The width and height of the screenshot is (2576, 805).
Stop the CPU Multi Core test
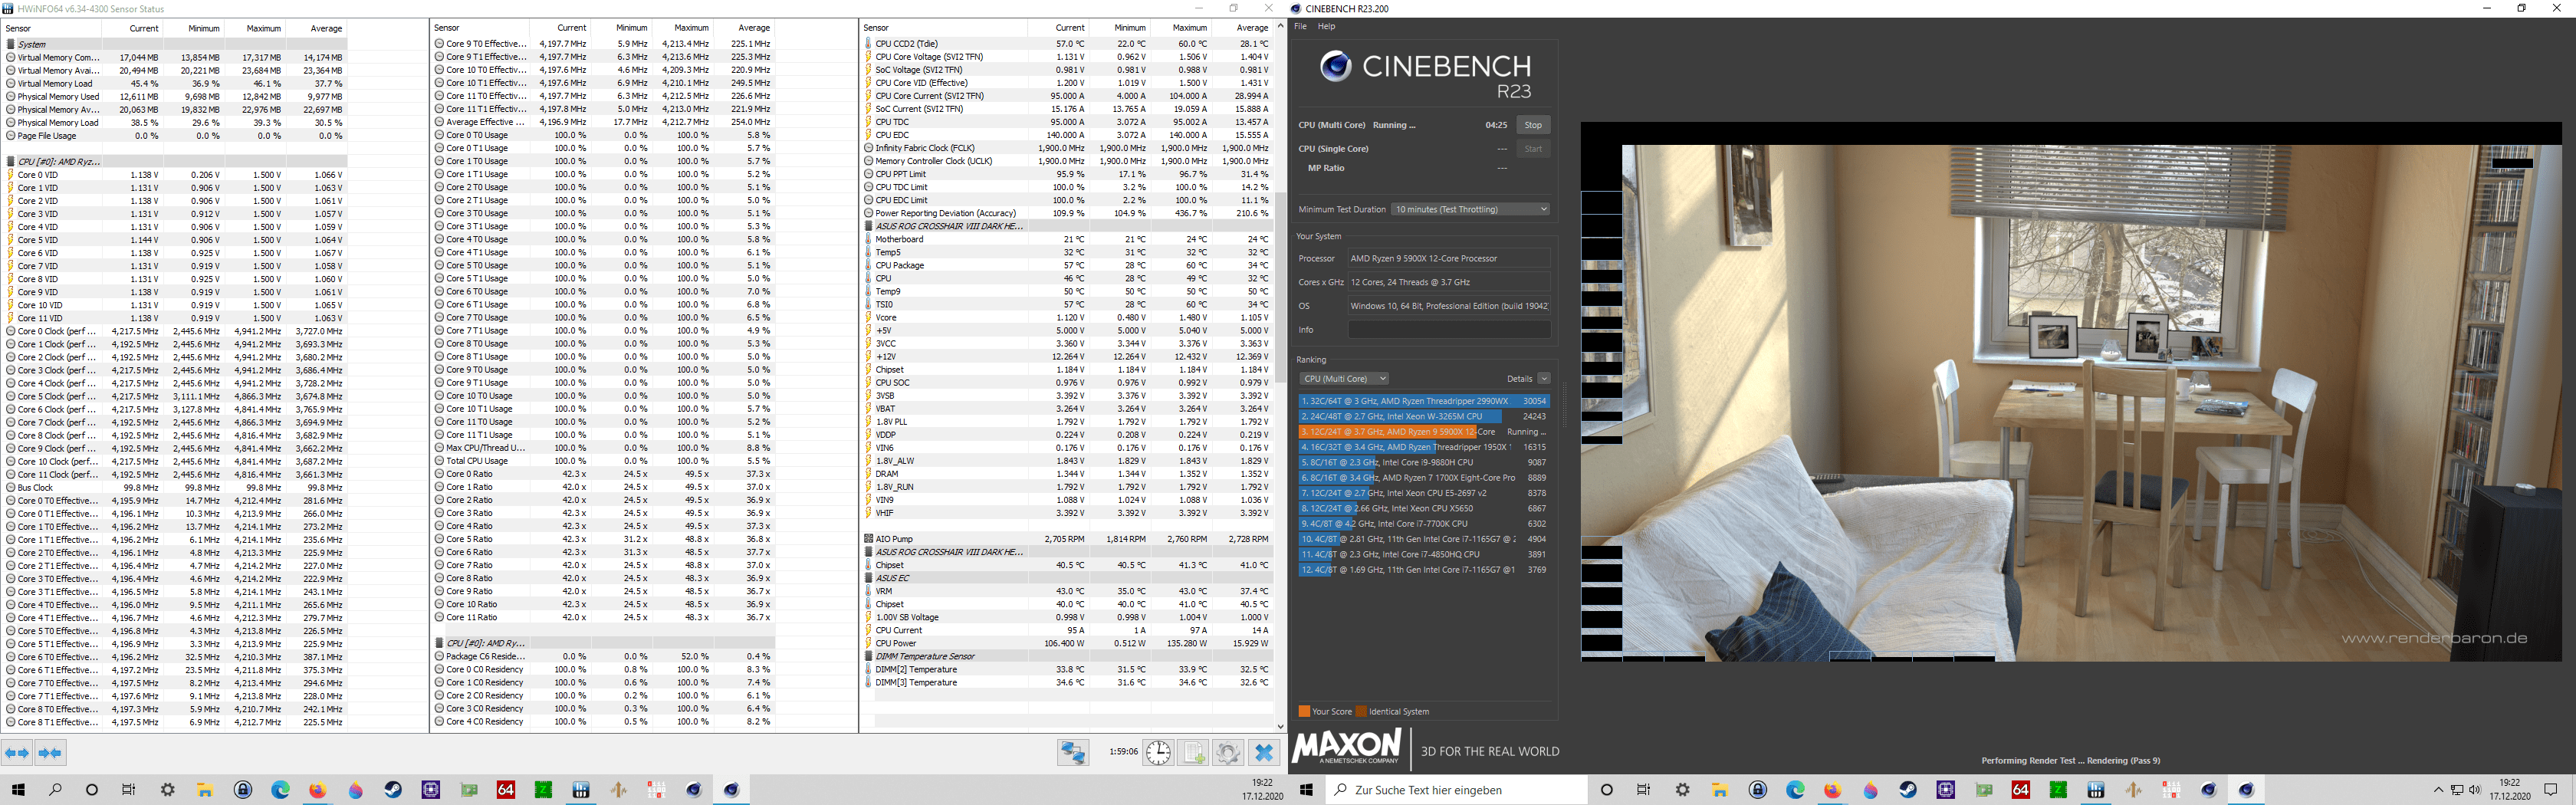(1533, 125)
